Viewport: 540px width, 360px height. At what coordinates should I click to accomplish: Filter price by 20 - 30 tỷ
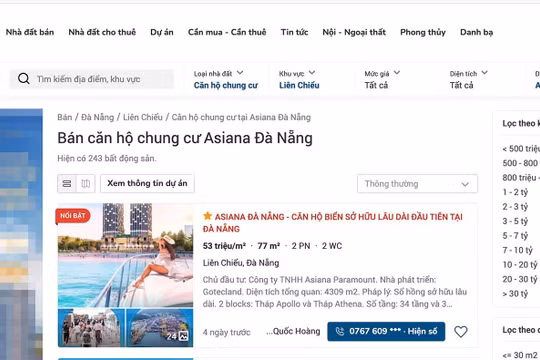520,279
